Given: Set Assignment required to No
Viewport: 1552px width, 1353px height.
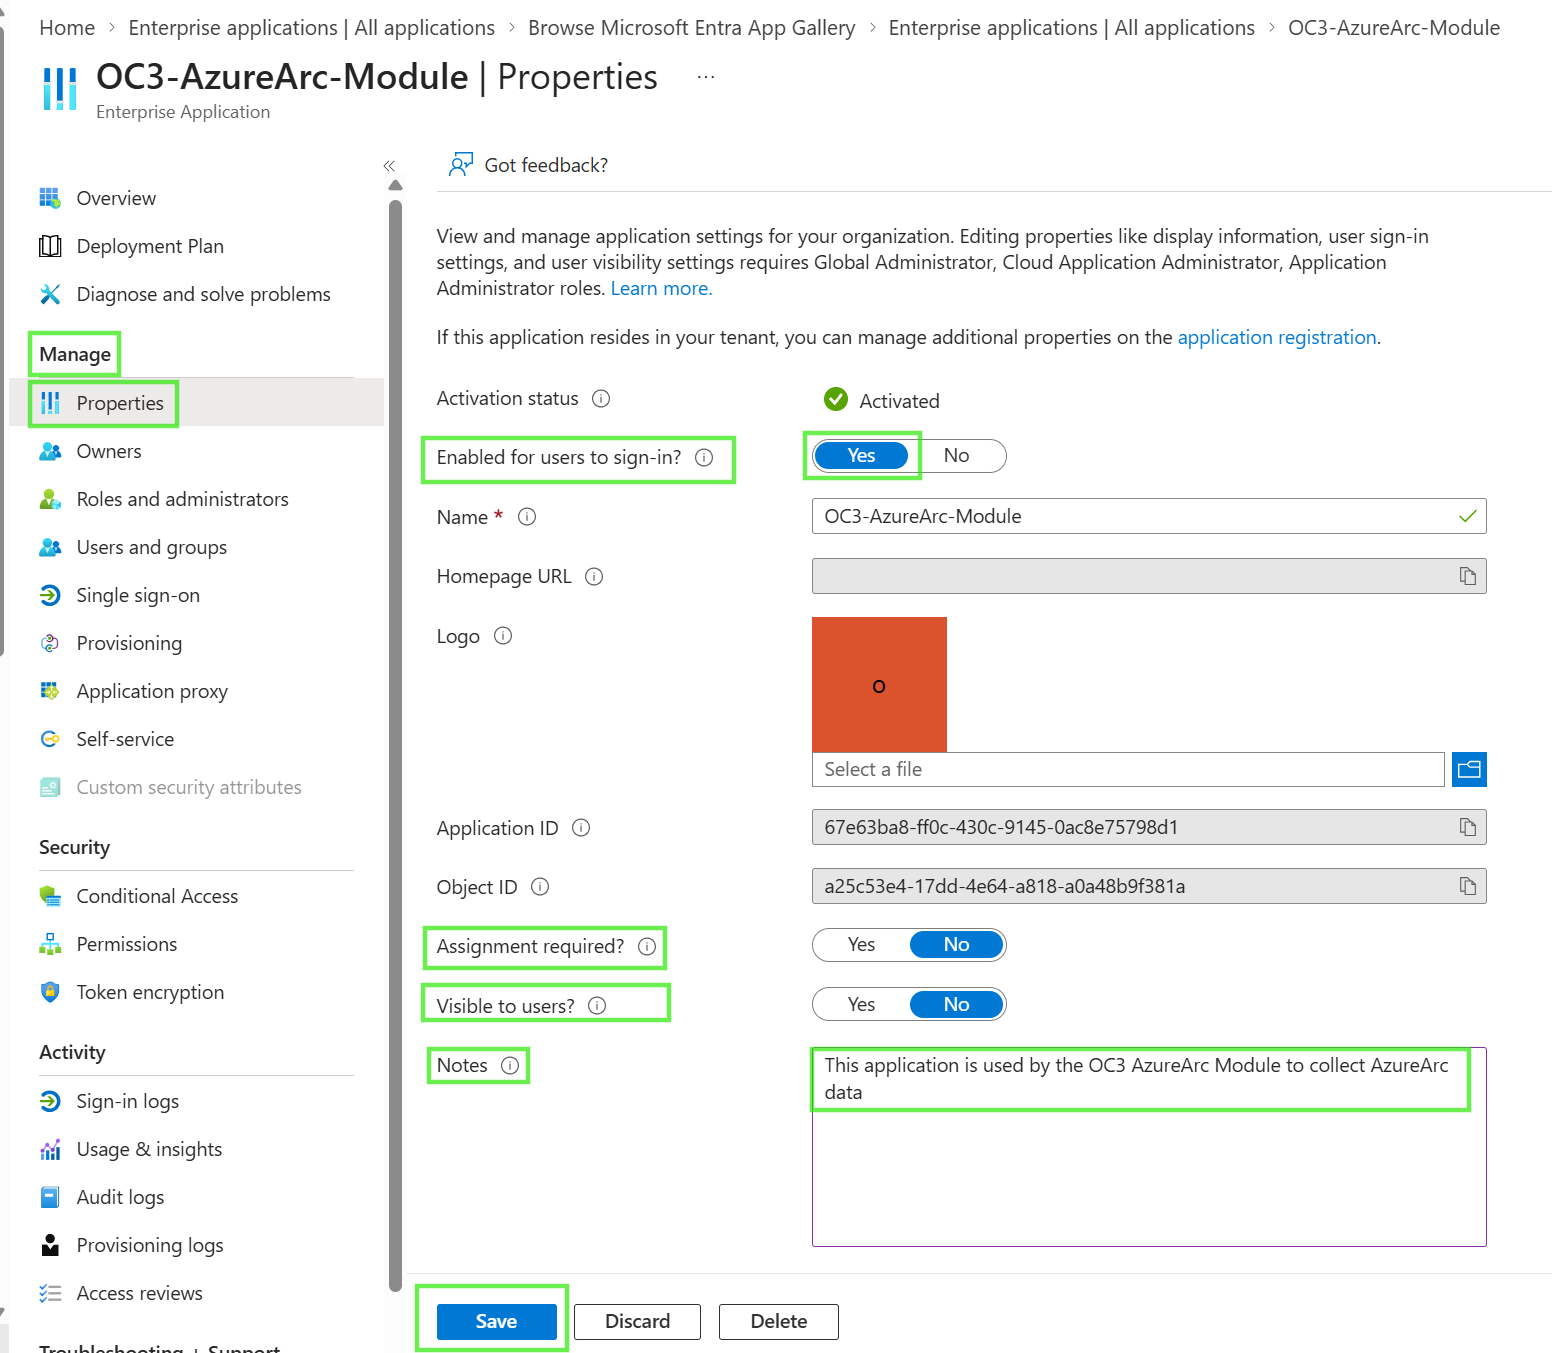Looking at the screenshot, I should click(x=956, y=945).
